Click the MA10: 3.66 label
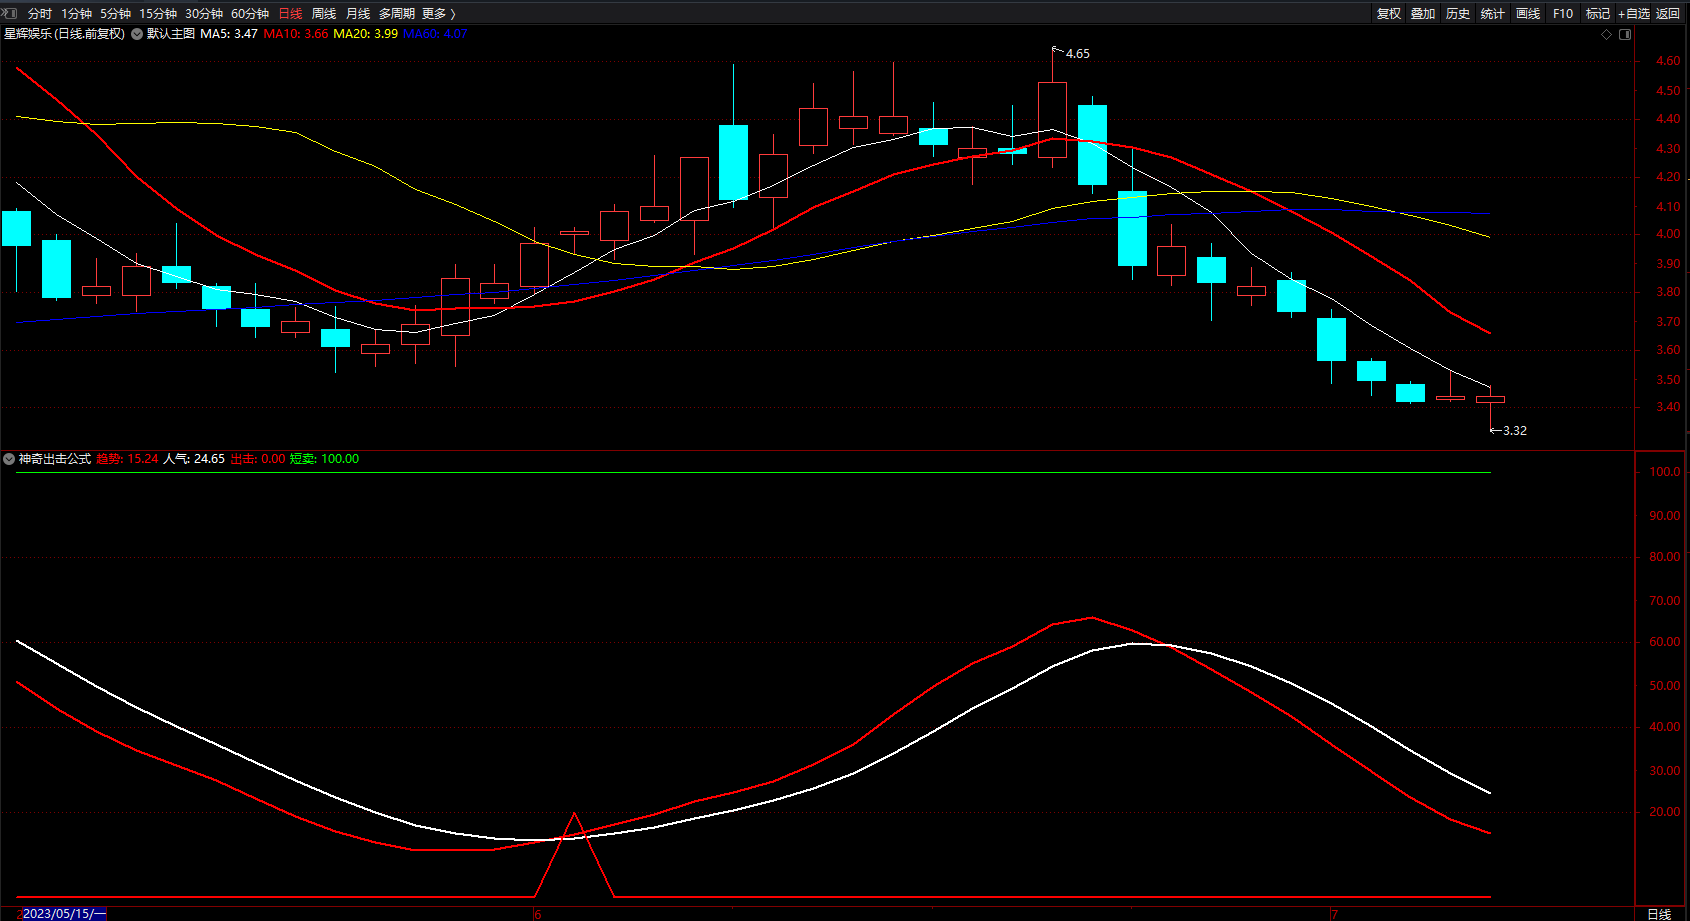This screenshot has height=921, width=1690. click(296, 34)
